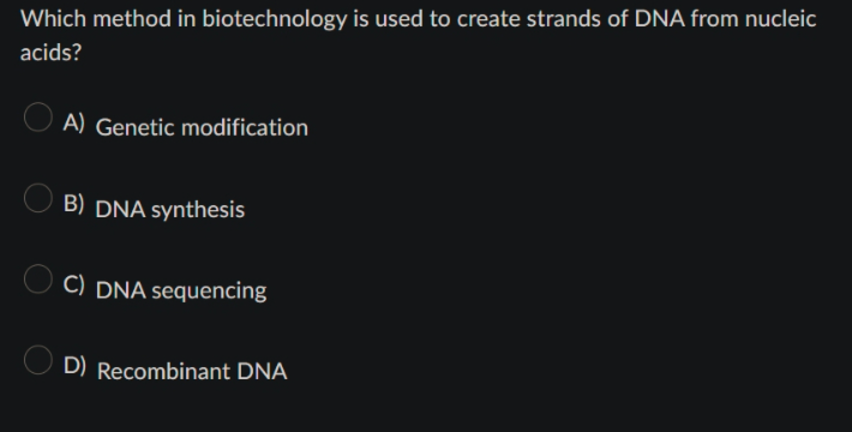This screenshot has width=852, height=432.
Task: Choose the 'DNA sequencing' answer text
Action: coord(181,290)
